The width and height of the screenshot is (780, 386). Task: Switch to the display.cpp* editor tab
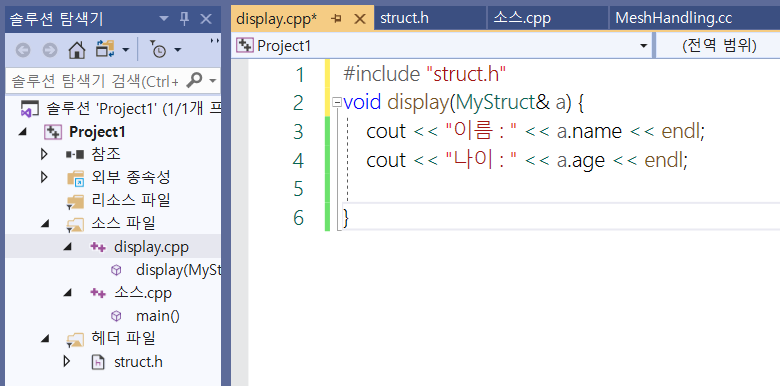pyautogui.click(x=277, y=19)
